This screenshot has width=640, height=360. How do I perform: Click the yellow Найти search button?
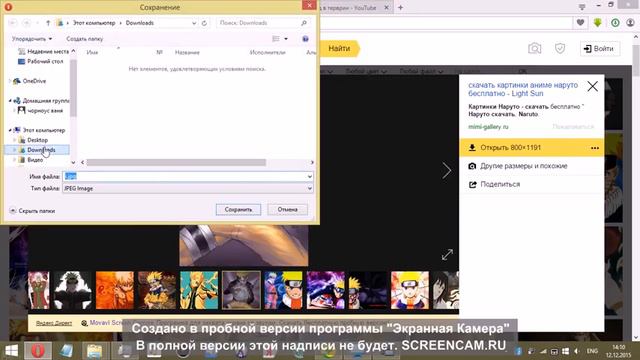pos(339,49)
